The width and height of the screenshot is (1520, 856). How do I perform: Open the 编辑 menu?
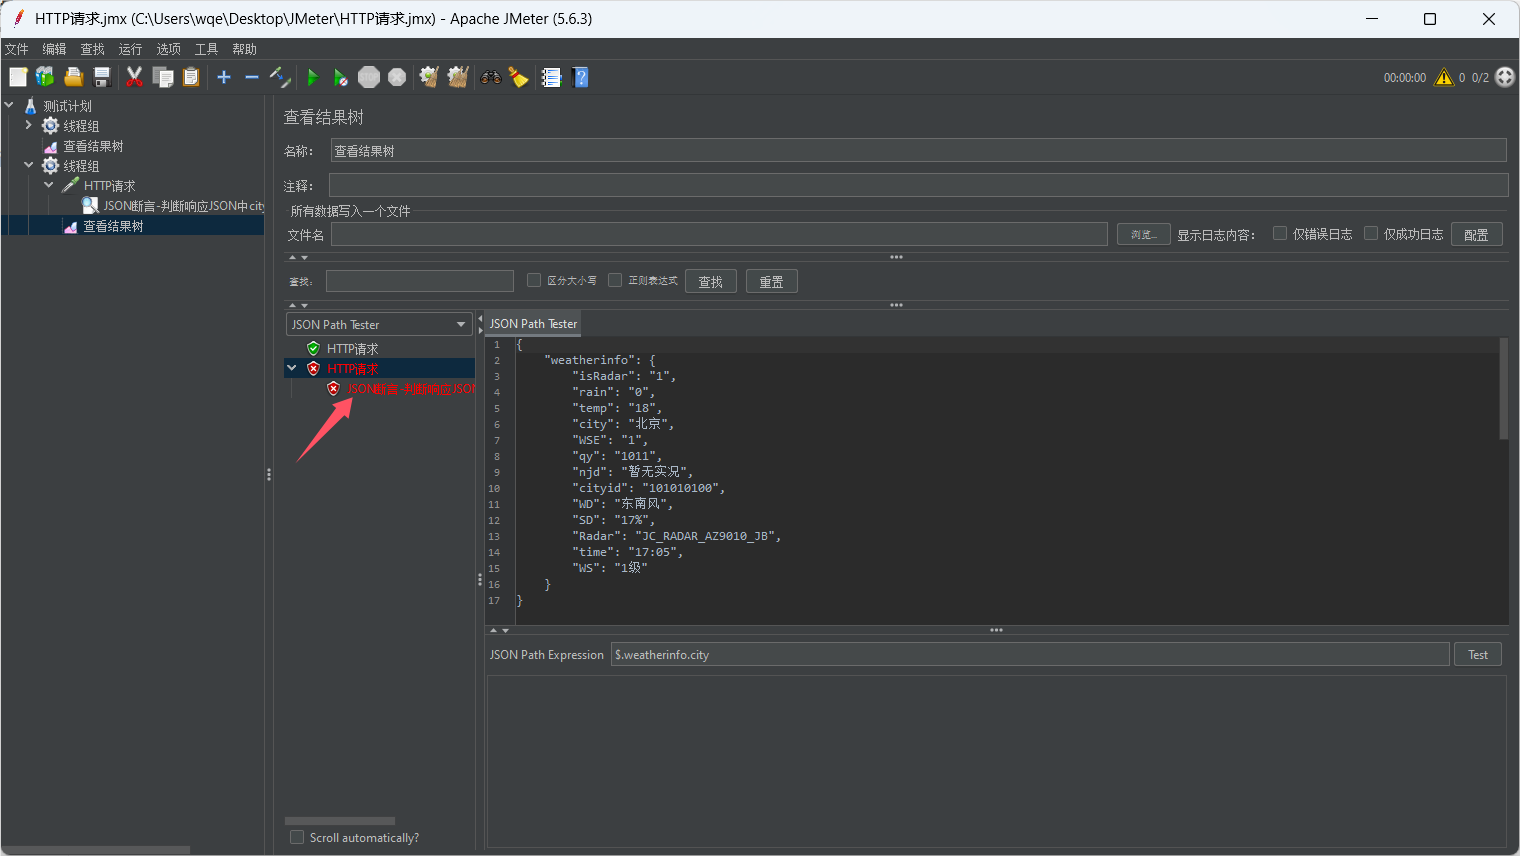tap(54, 49)
